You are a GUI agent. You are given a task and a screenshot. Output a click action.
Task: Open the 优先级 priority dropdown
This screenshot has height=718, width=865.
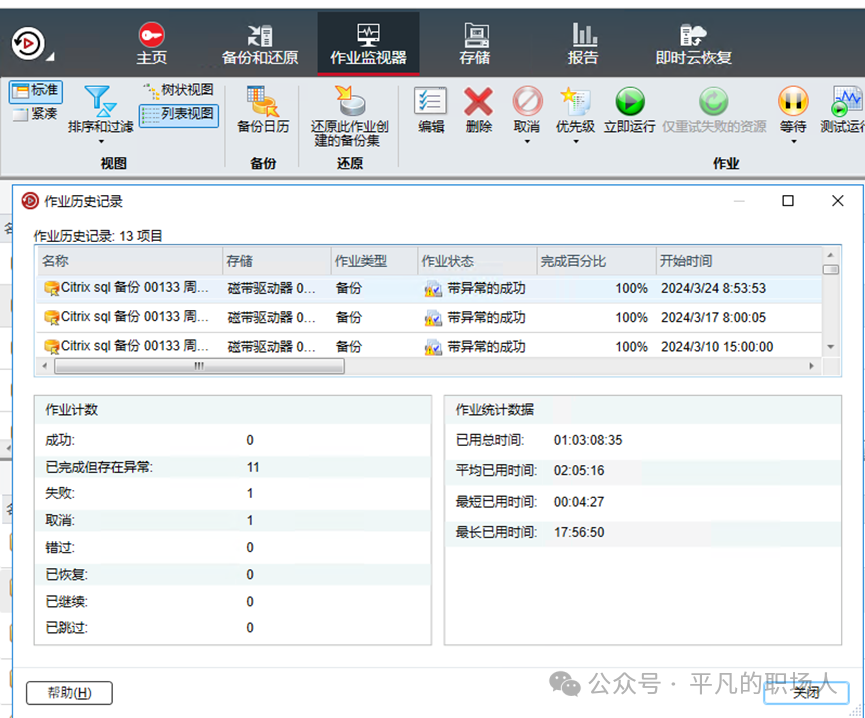(575, 141)
